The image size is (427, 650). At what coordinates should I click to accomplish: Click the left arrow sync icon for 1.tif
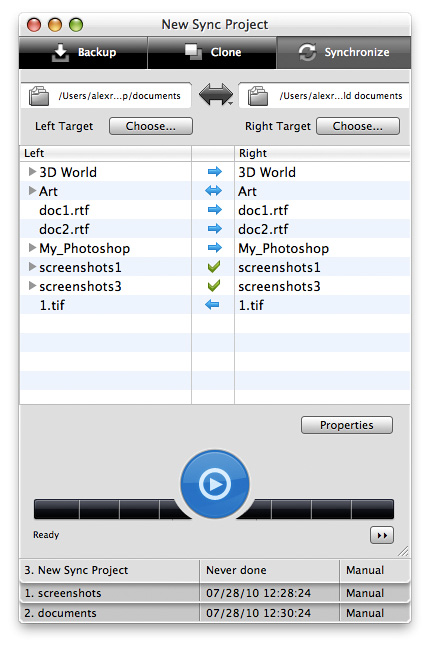pos(212,305)
